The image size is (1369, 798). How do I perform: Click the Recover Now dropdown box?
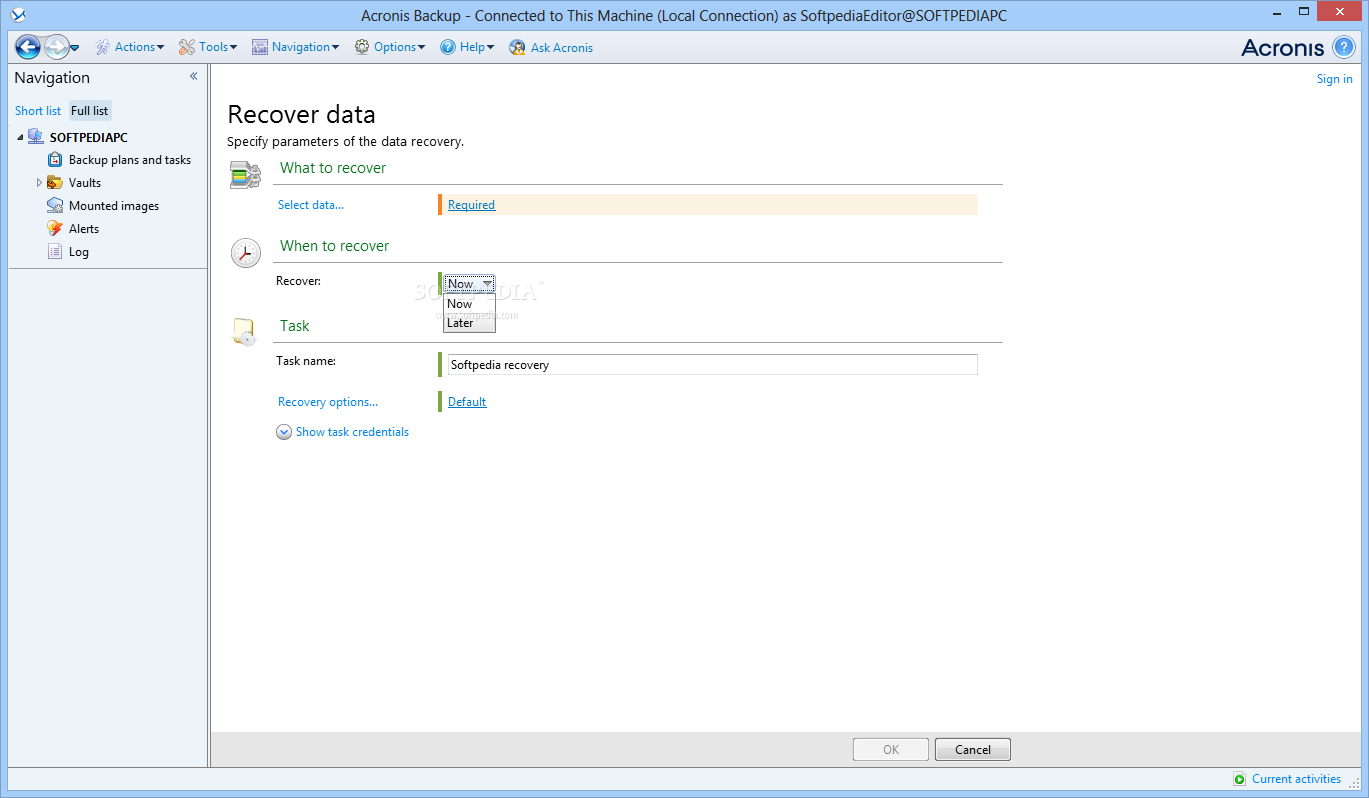pos(469,284)
